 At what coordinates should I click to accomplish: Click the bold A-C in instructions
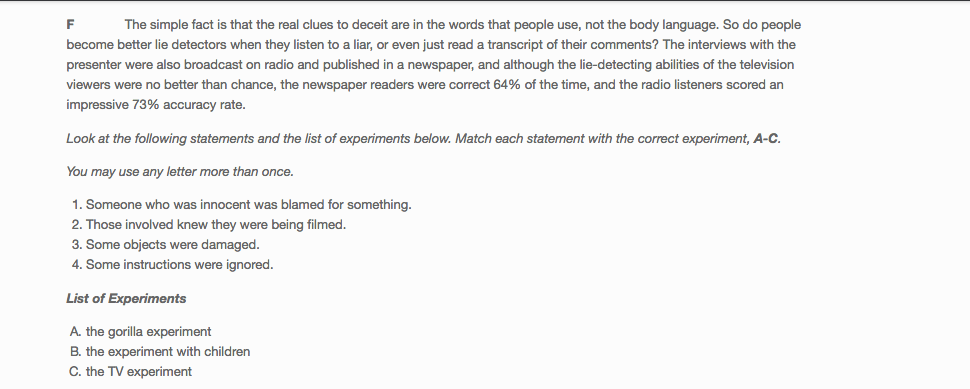767,139
